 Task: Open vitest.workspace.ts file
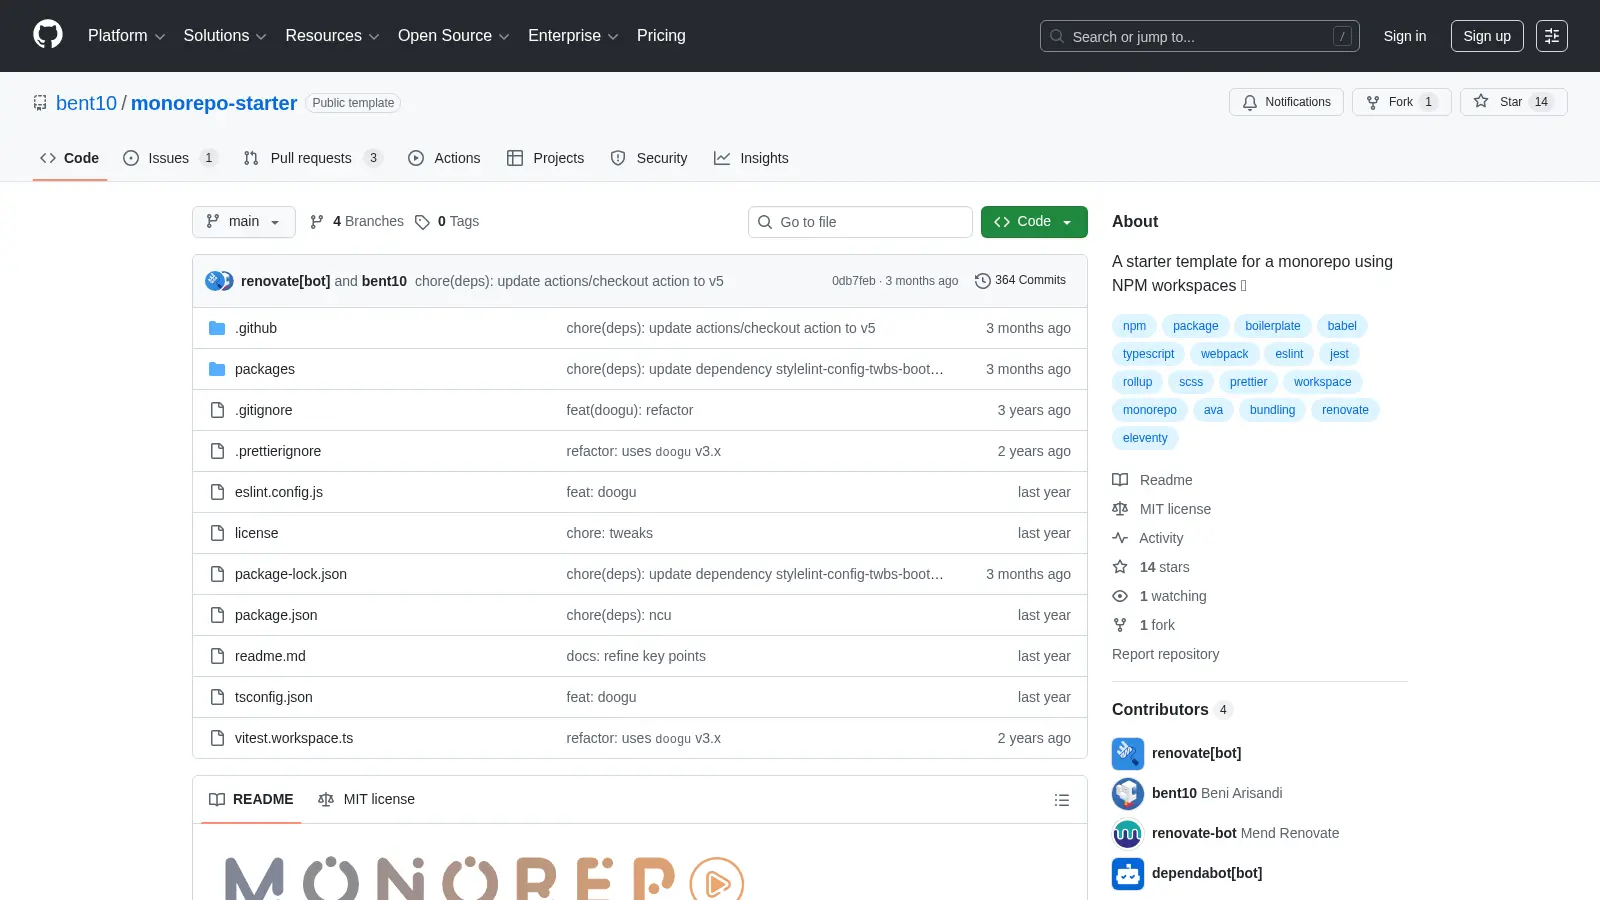(x=294, y=738)
